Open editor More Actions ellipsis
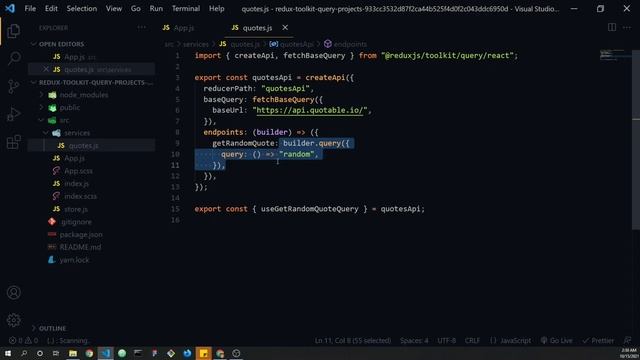 click(x=627, y=27)
